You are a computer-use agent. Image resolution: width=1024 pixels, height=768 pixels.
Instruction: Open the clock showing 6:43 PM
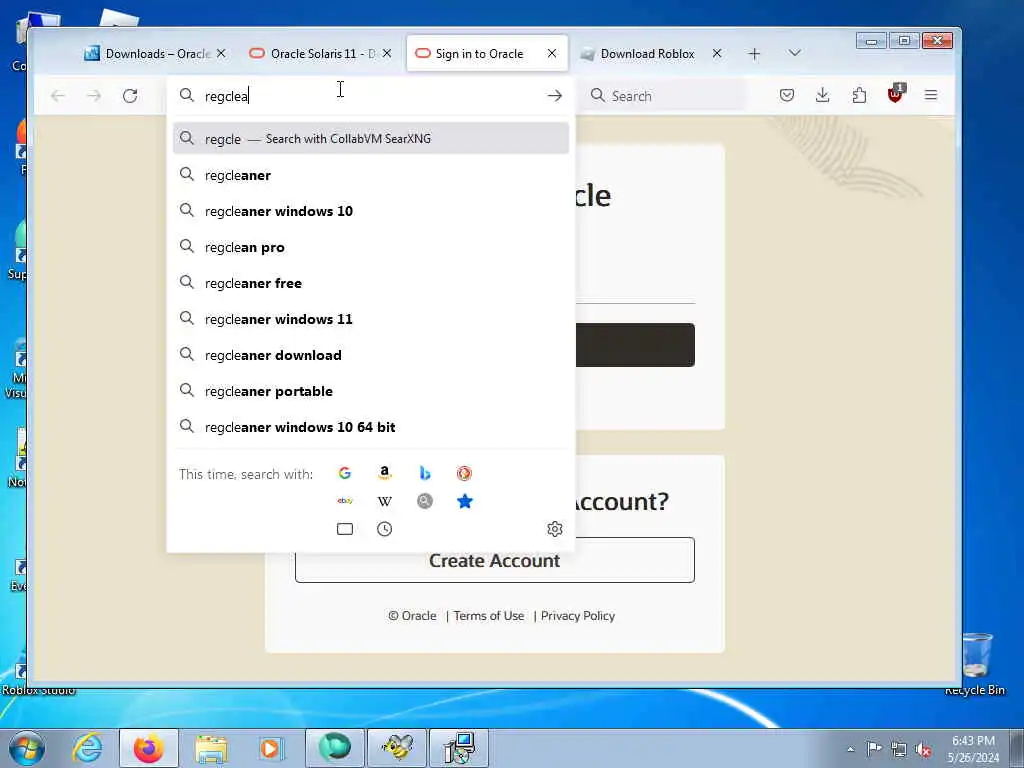tap(973, 748)
